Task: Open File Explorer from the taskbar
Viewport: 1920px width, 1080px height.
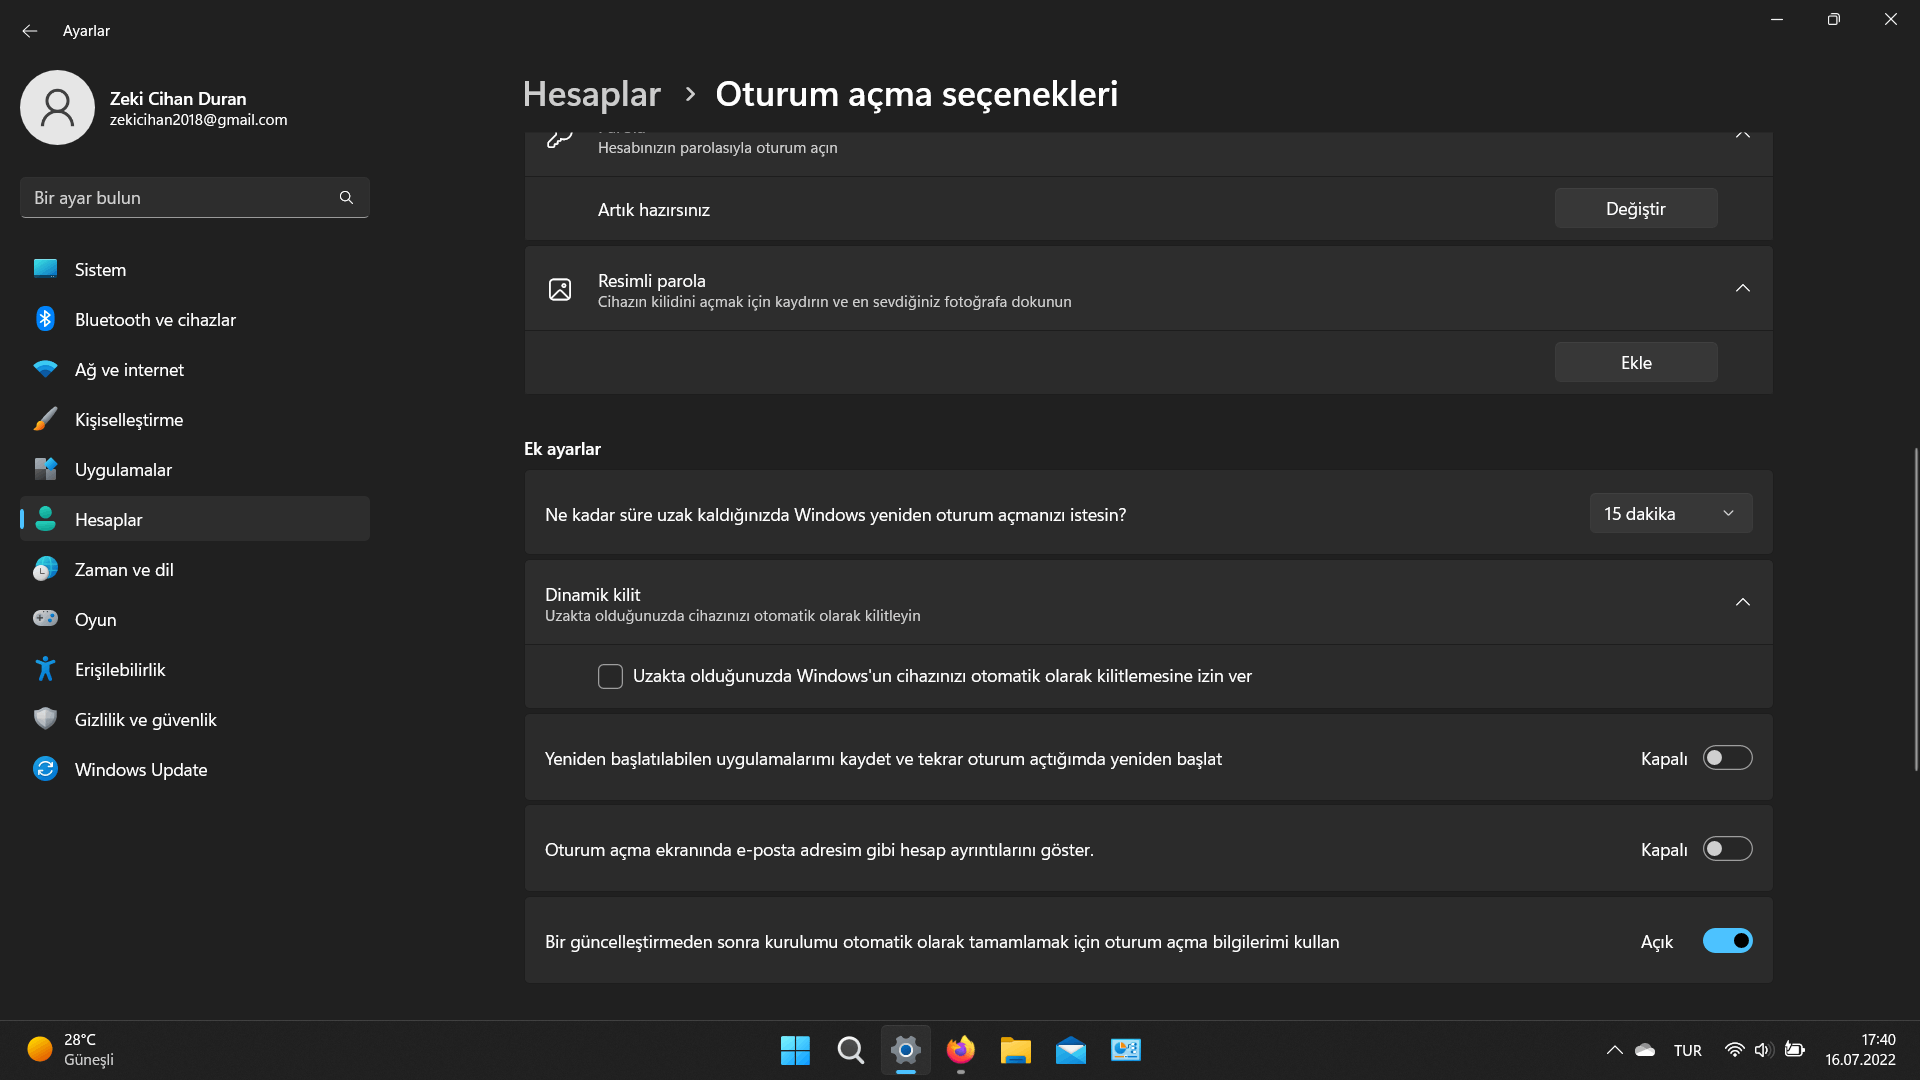Action: click(1016, 1050)
